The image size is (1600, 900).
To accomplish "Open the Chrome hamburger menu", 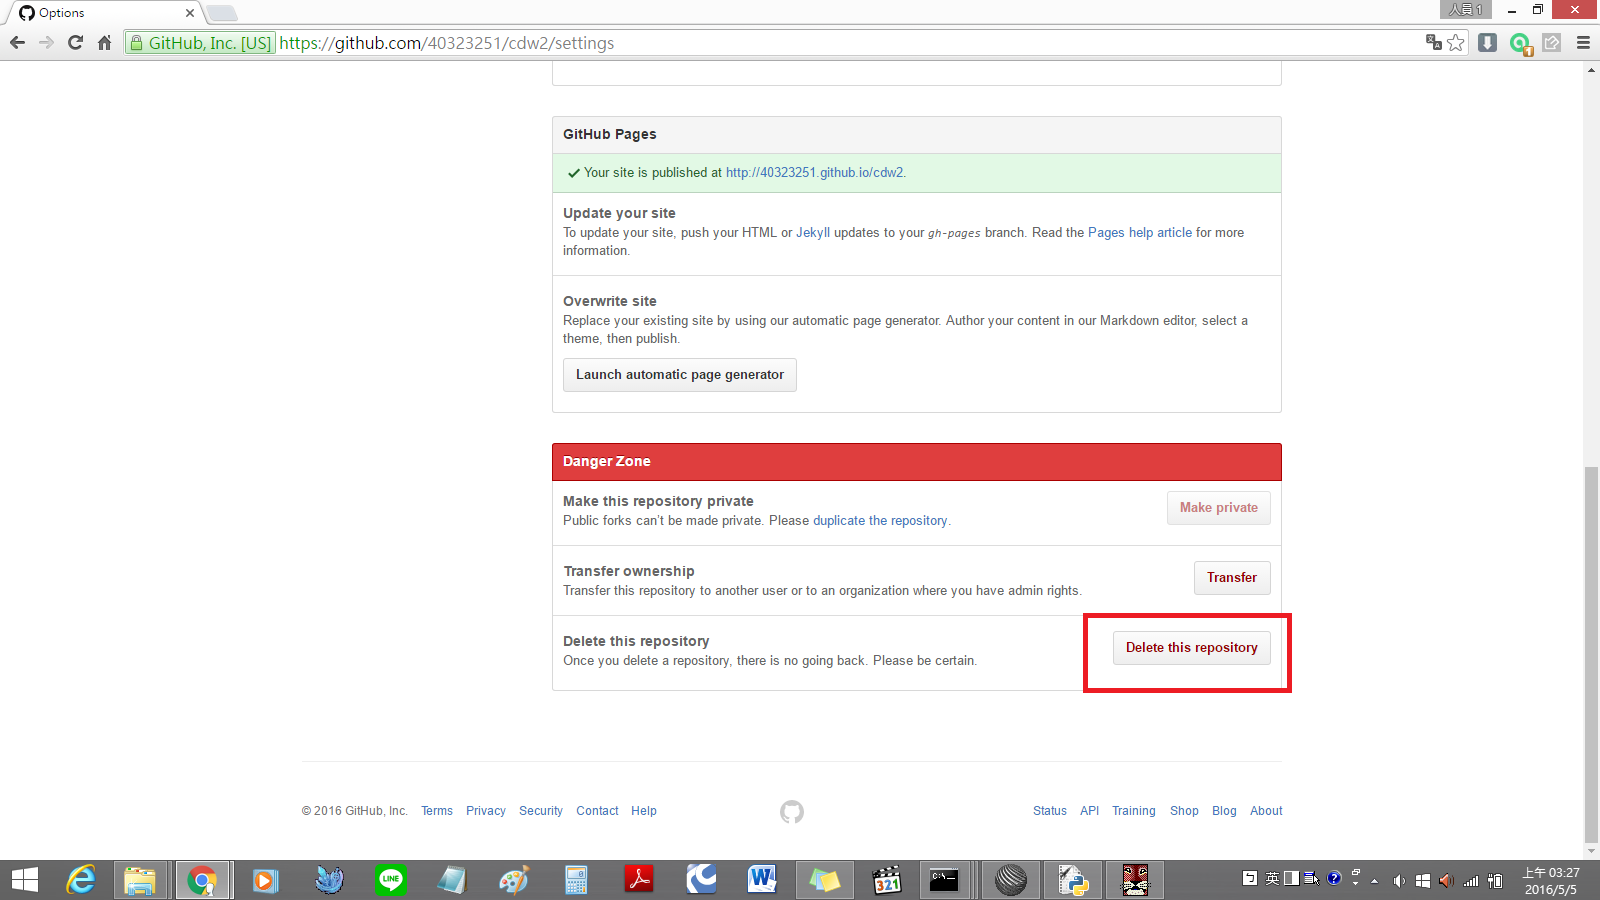I will [x=1583, y=42].
